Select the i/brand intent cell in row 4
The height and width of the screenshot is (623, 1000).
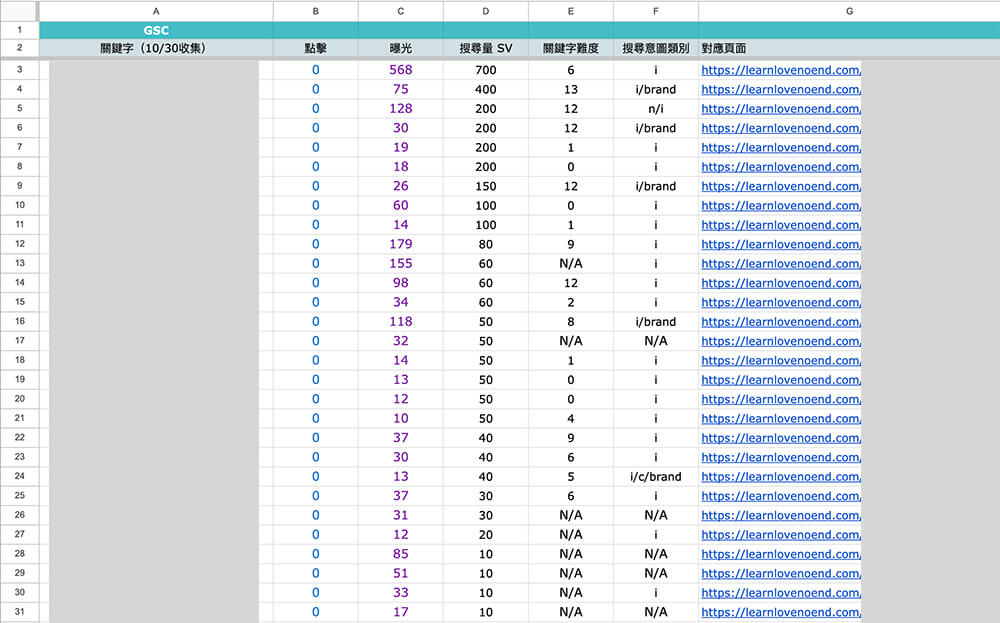[656, 89]
